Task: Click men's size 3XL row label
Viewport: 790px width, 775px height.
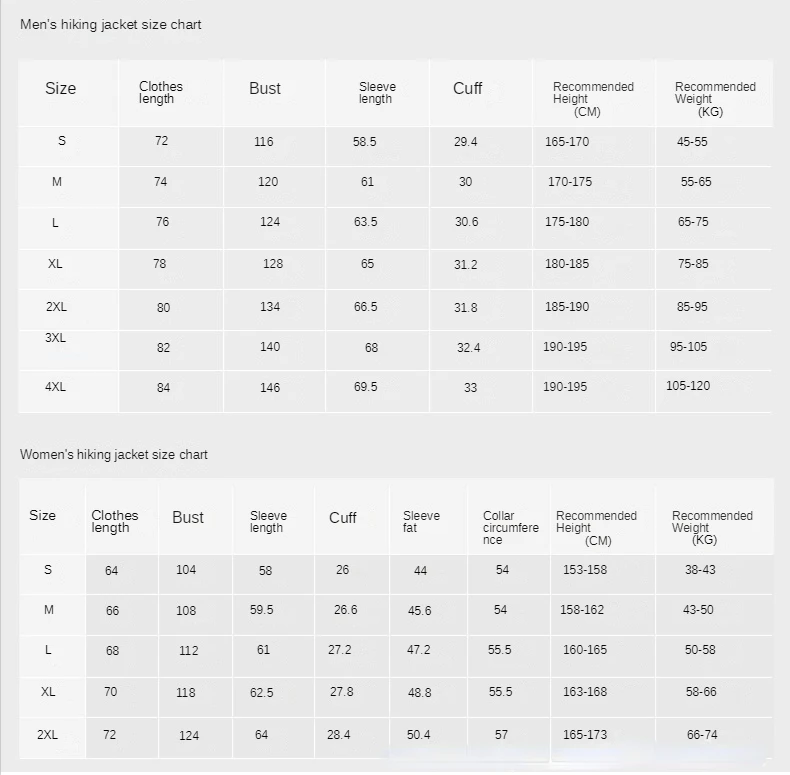Action: click(x=55, y=338)
